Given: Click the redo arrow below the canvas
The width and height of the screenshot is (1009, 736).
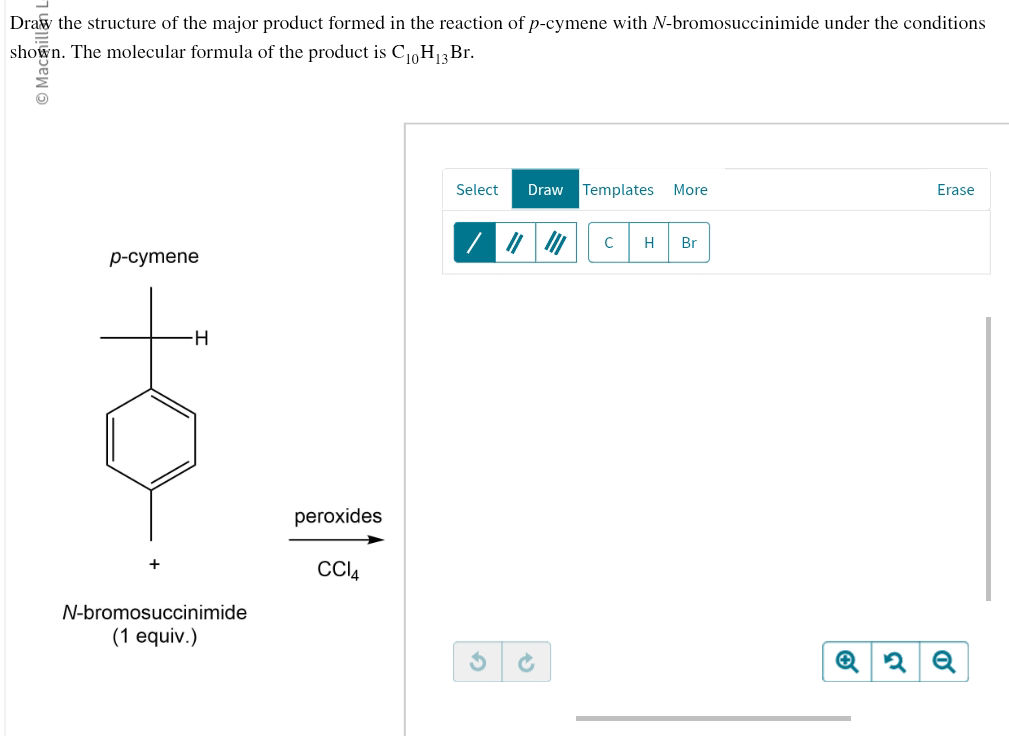Looking at the screenshot, I should pos(524,661).
